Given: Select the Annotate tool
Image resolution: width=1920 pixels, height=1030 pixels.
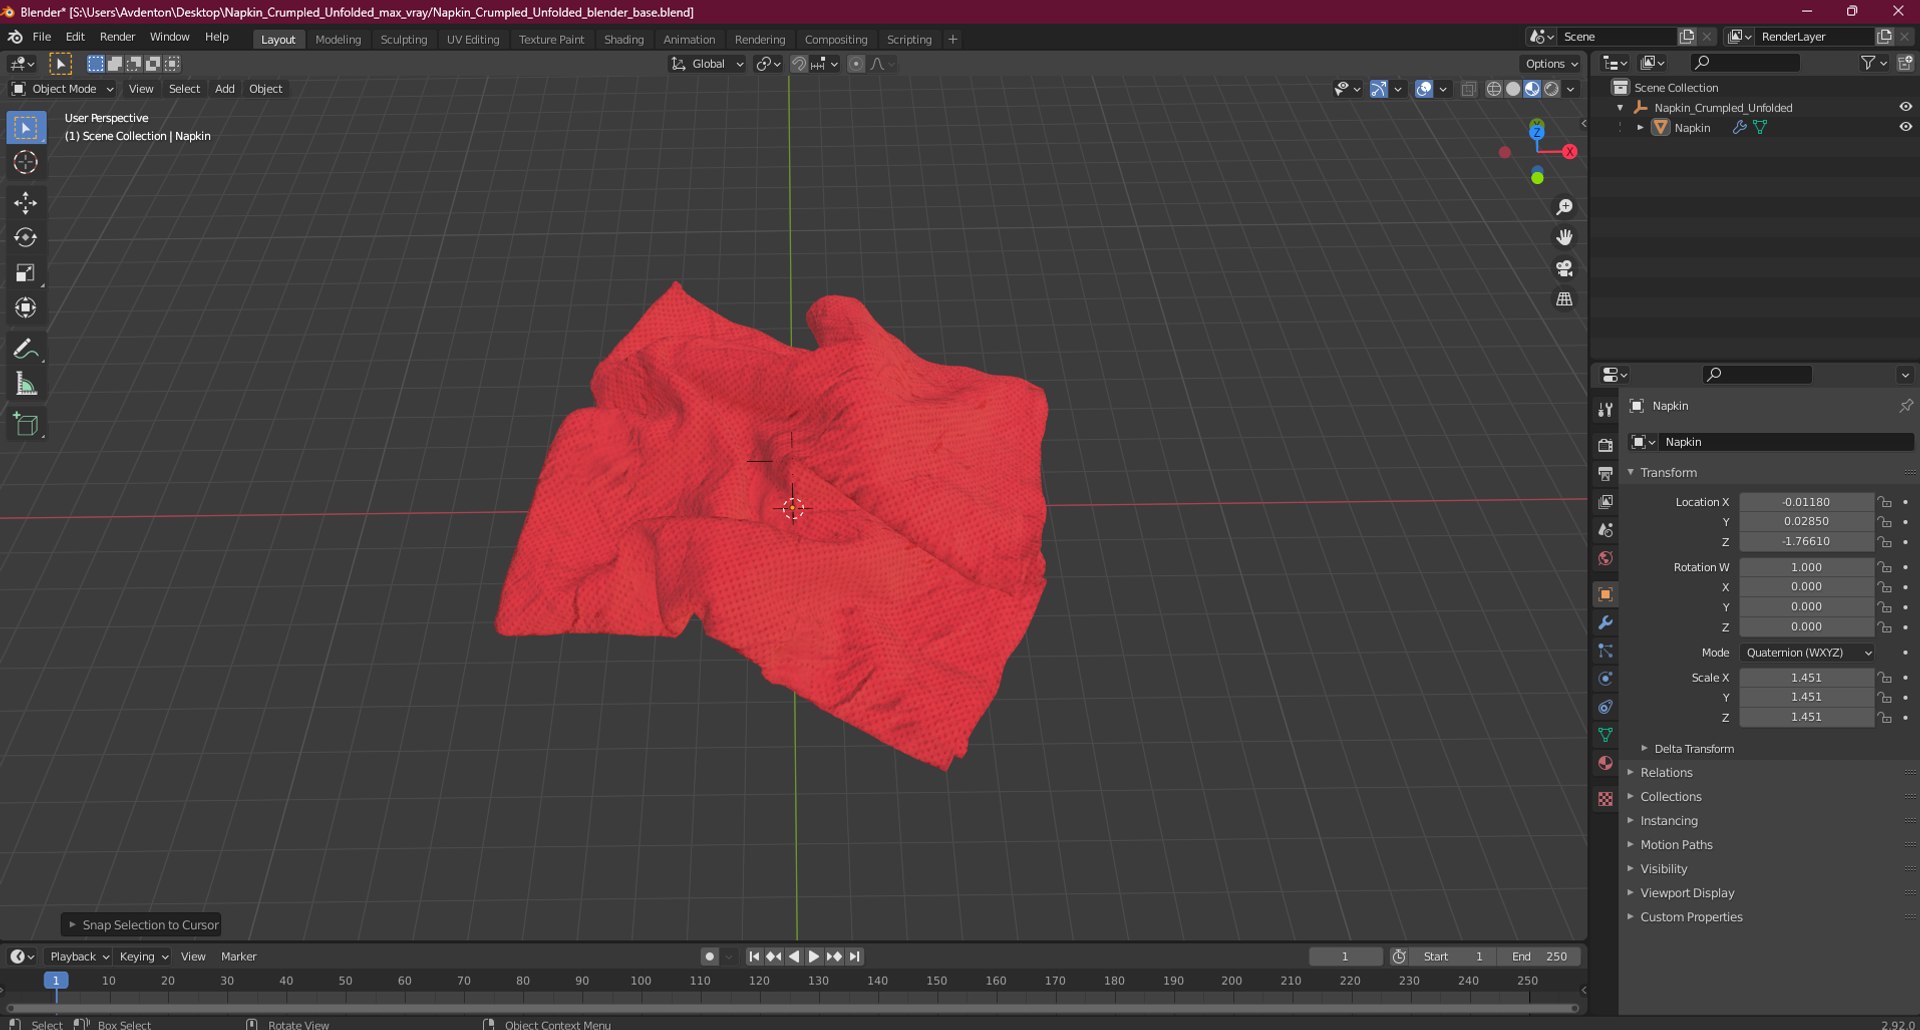Looking at the screenshot, I should click(x=26, y=349).
